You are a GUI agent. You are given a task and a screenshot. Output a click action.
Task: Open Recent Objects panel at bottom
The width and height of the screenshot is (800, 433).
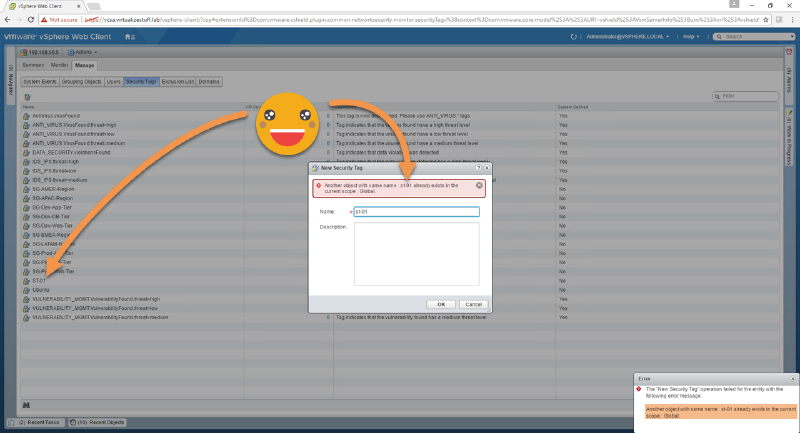[97, 422]
